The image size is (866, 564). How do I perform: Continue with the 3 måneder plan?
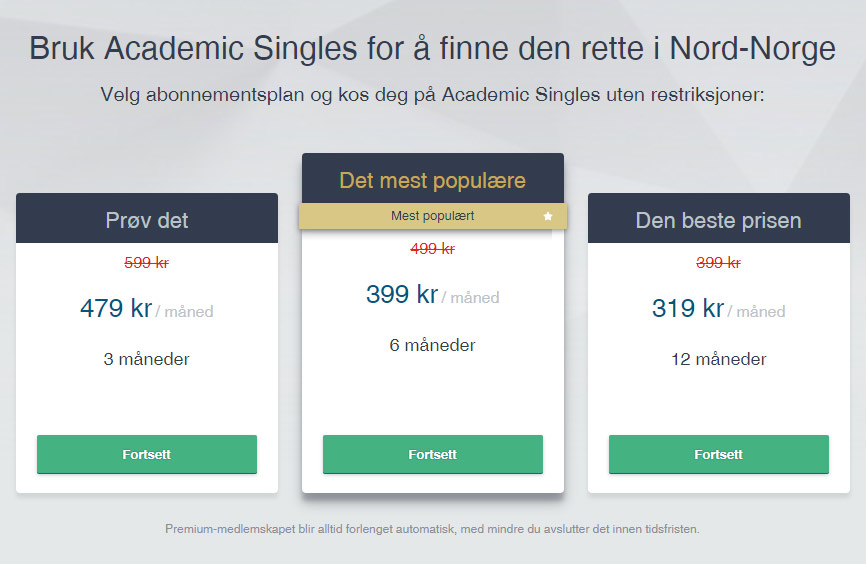click(147, 454)
